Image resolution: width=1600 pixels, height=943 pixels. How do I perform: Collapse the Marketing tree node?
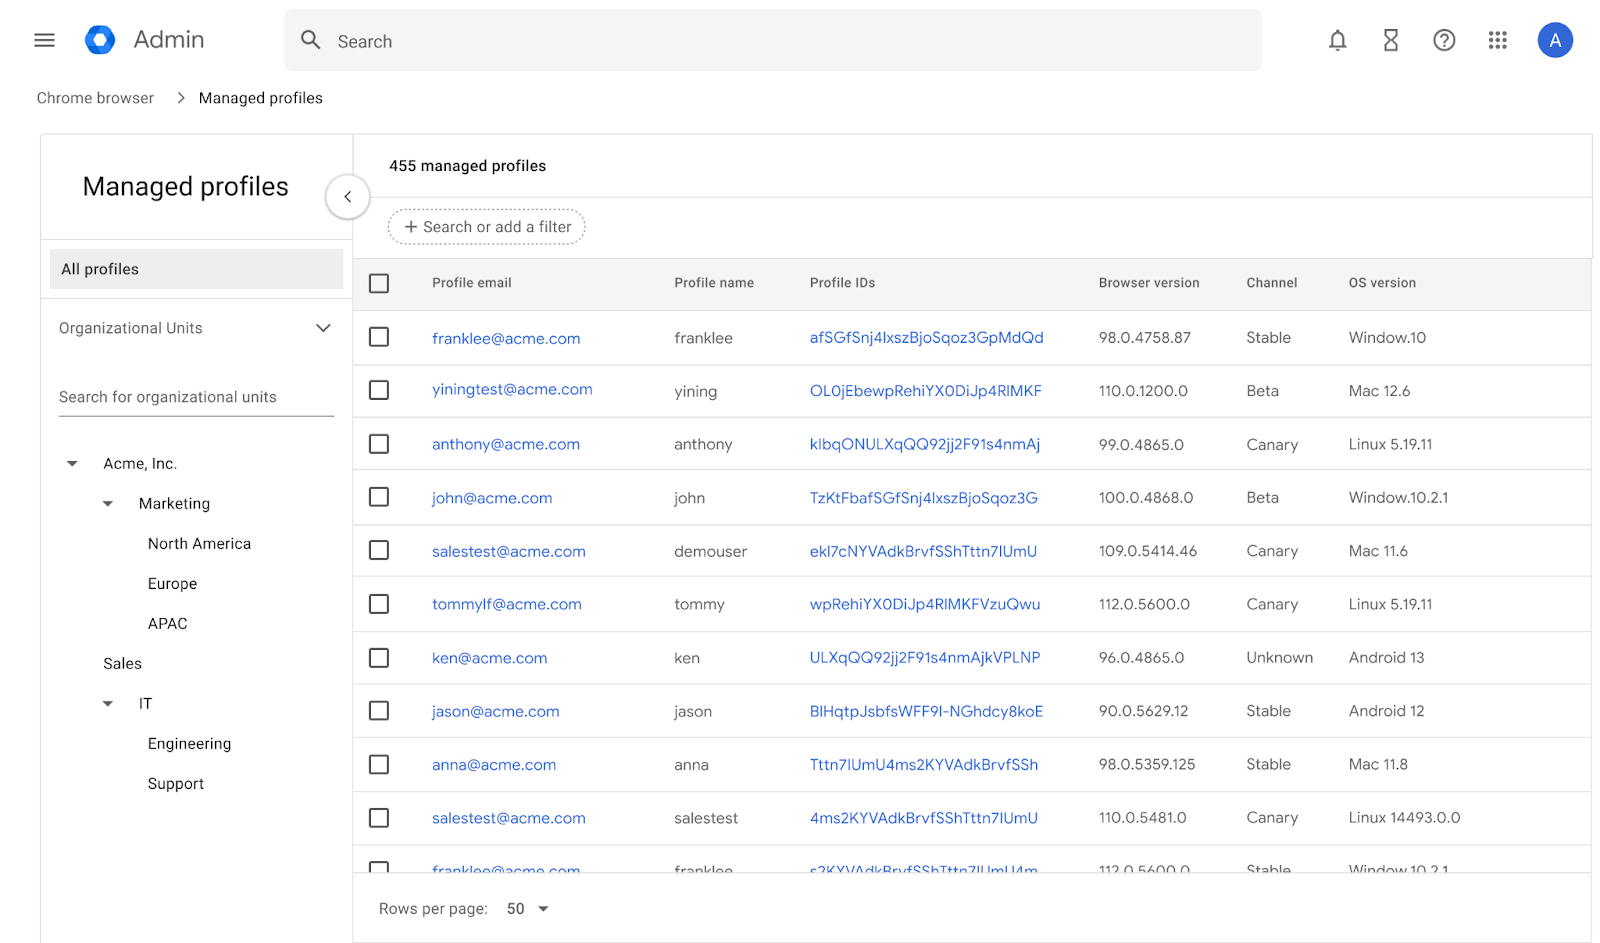108,504
